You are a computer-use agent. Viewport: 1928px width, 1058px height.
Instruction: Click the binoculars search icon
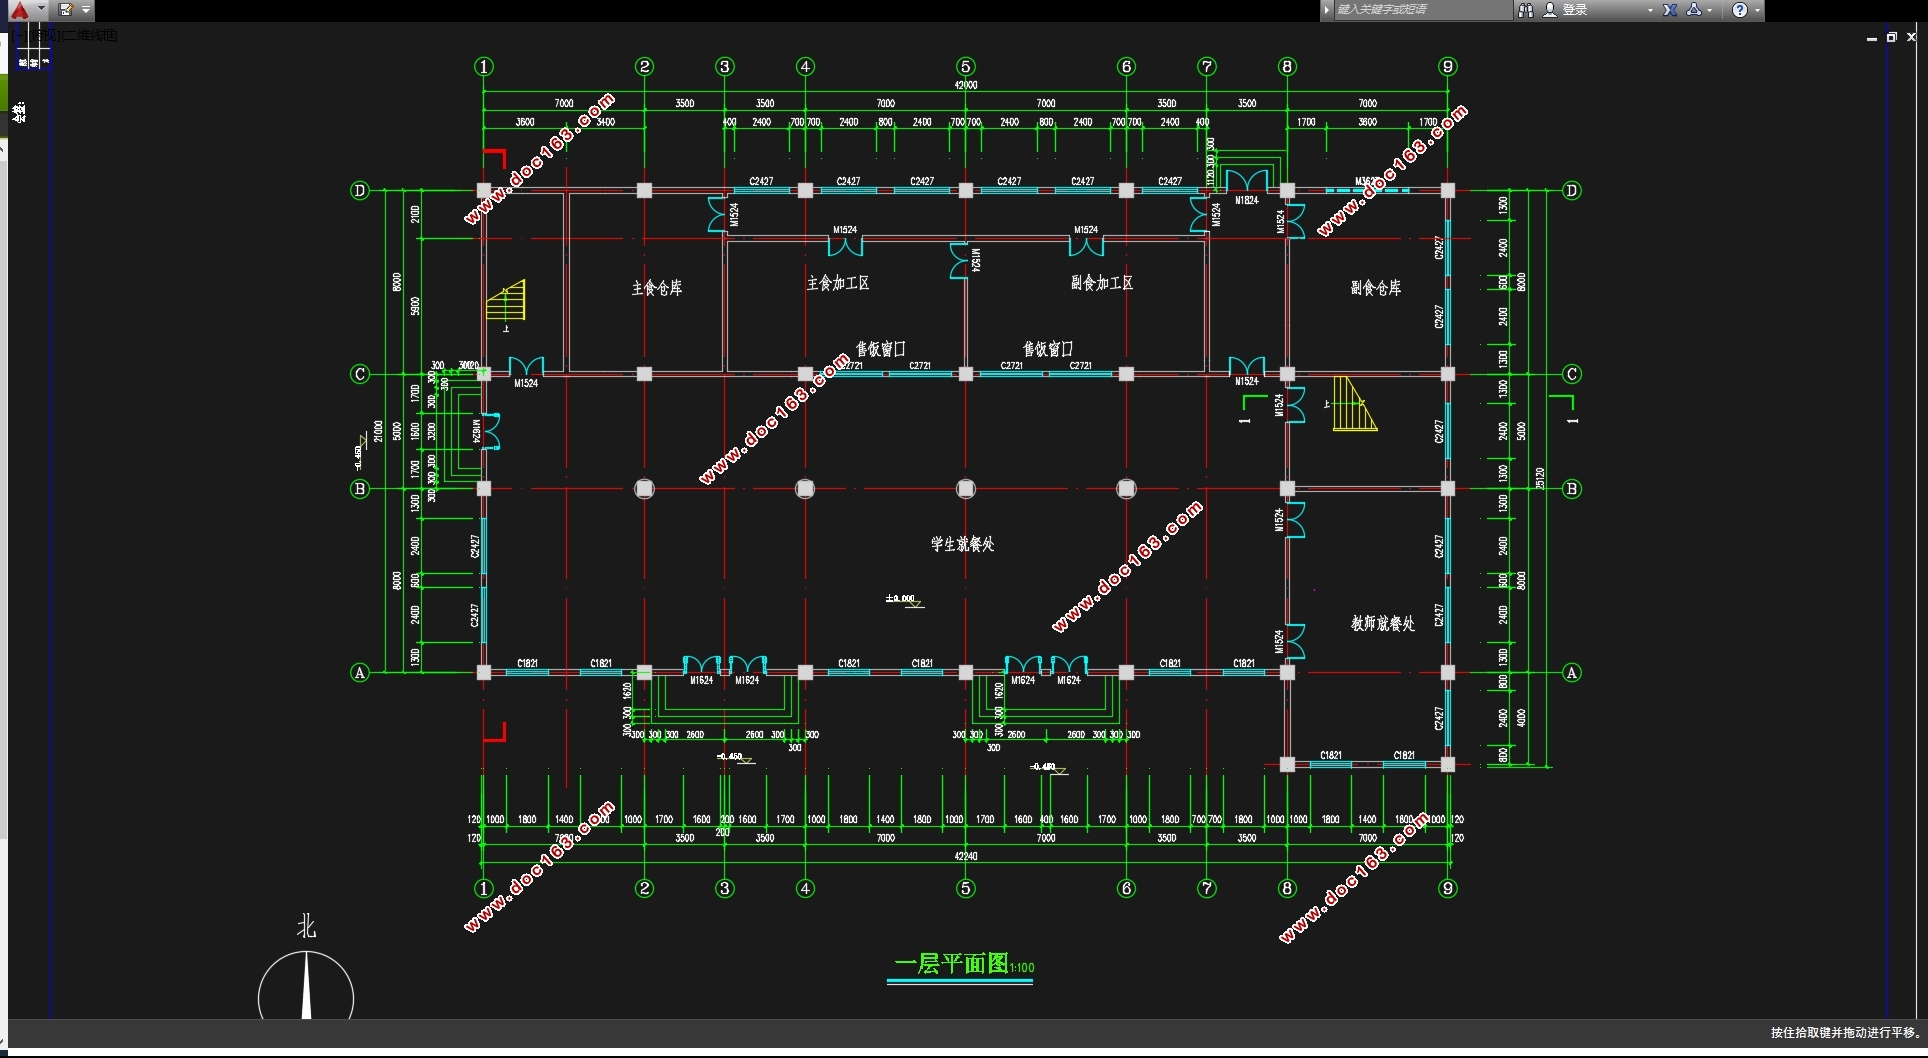(1525, 10)
